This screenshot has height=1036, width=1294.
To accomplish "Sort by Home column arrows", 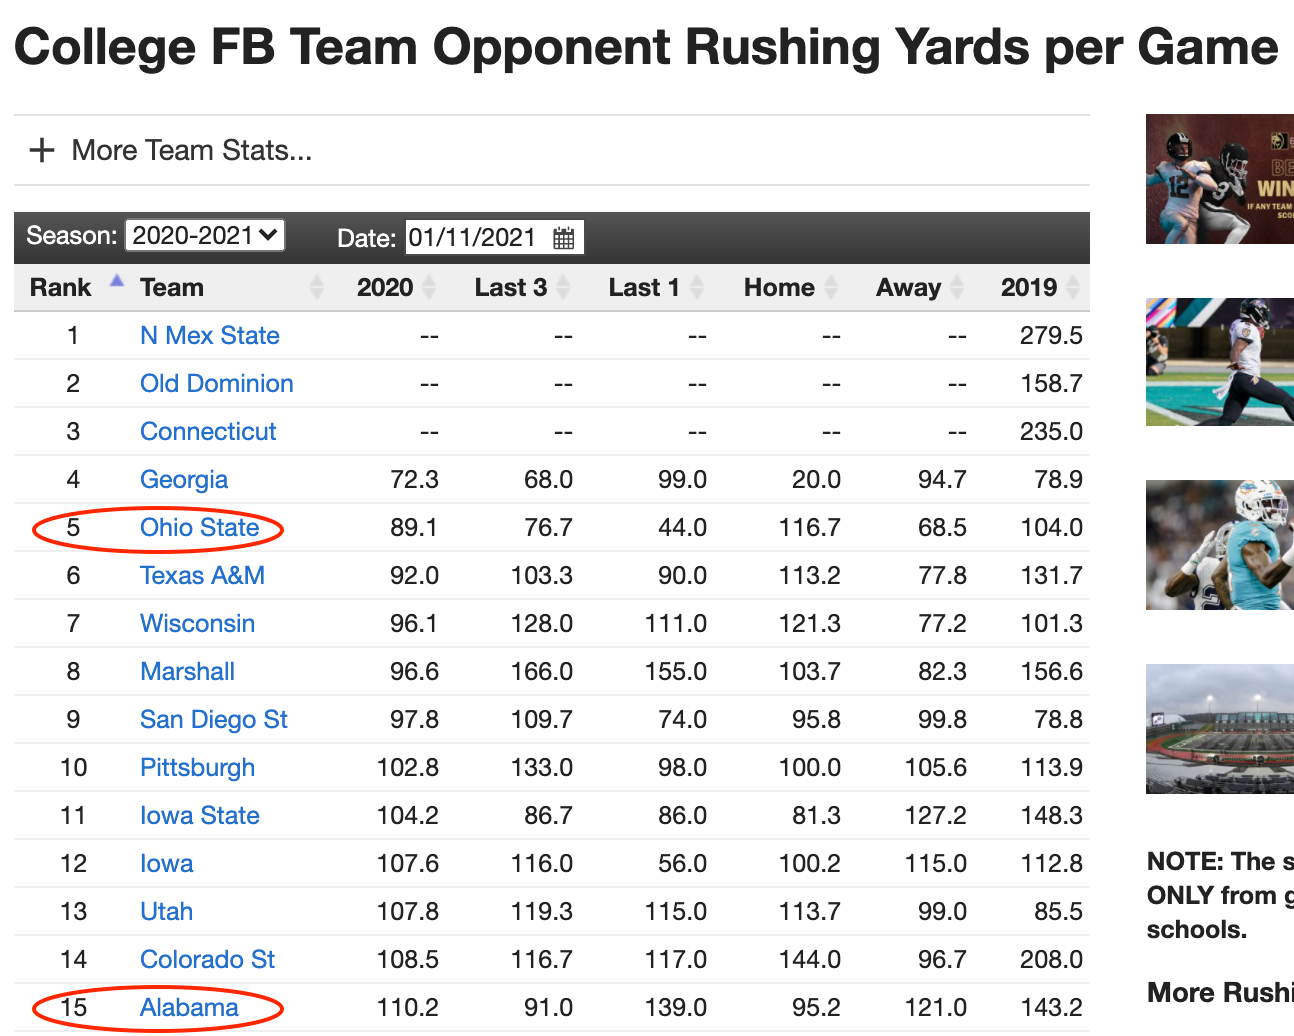I will pos(831,288).
